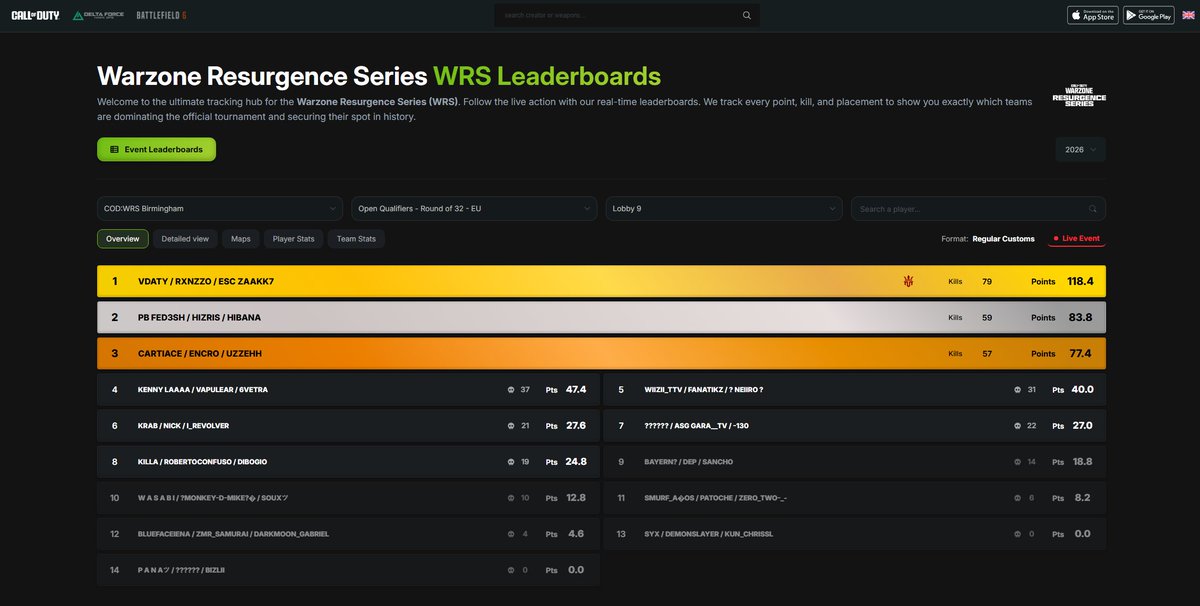The width and height of the screenshot is (1200, 606).
Task: Click skull kills icon on SYX row
Action: (1018, 533)
